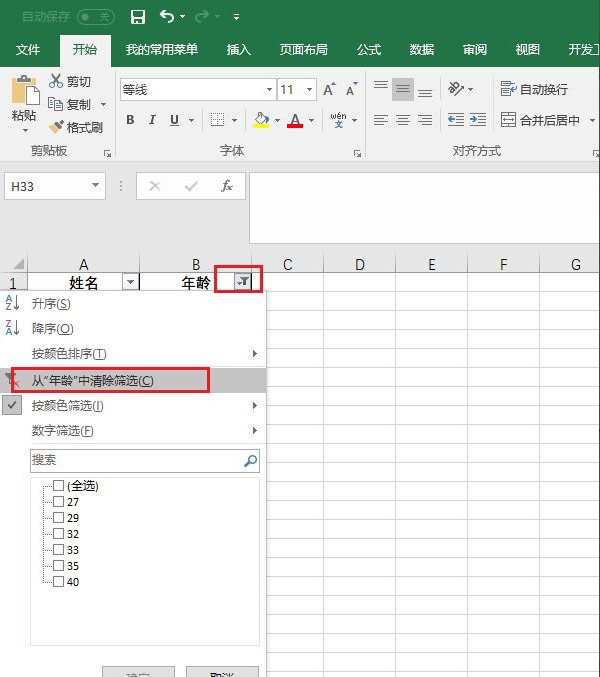The height and width of the screenshot is (677, 600).
Task: Click the text orientation icon
Action: 456,89
